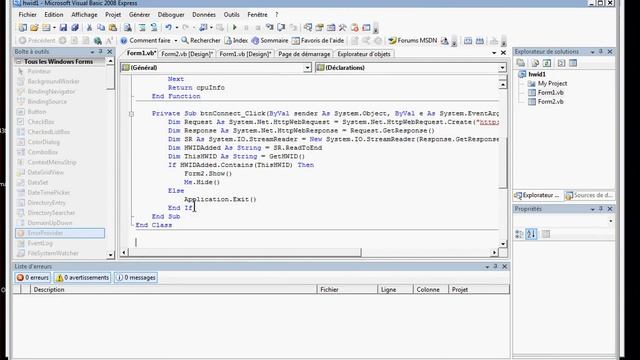Toggle alphabetical sort in Propriétés panel
640x360 pixels.
pos(531,234)
